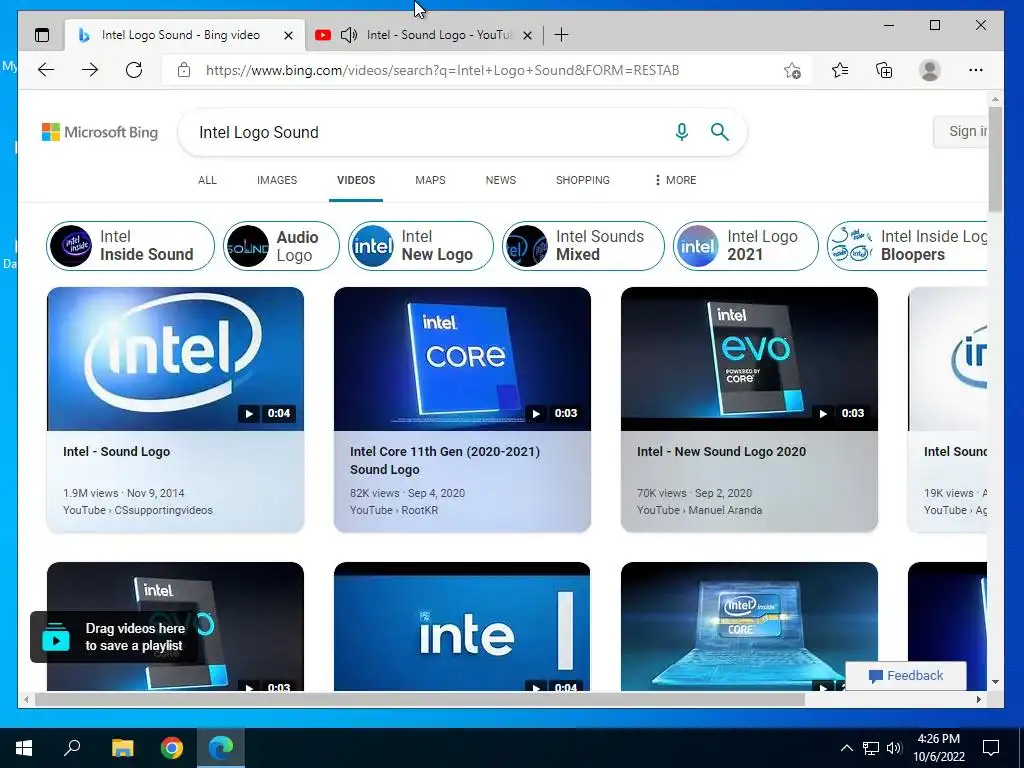This screenshot has width=1024, height=768.
Task: Close the YouTube Intel Sound Logo tab
Action: (528, 35)
